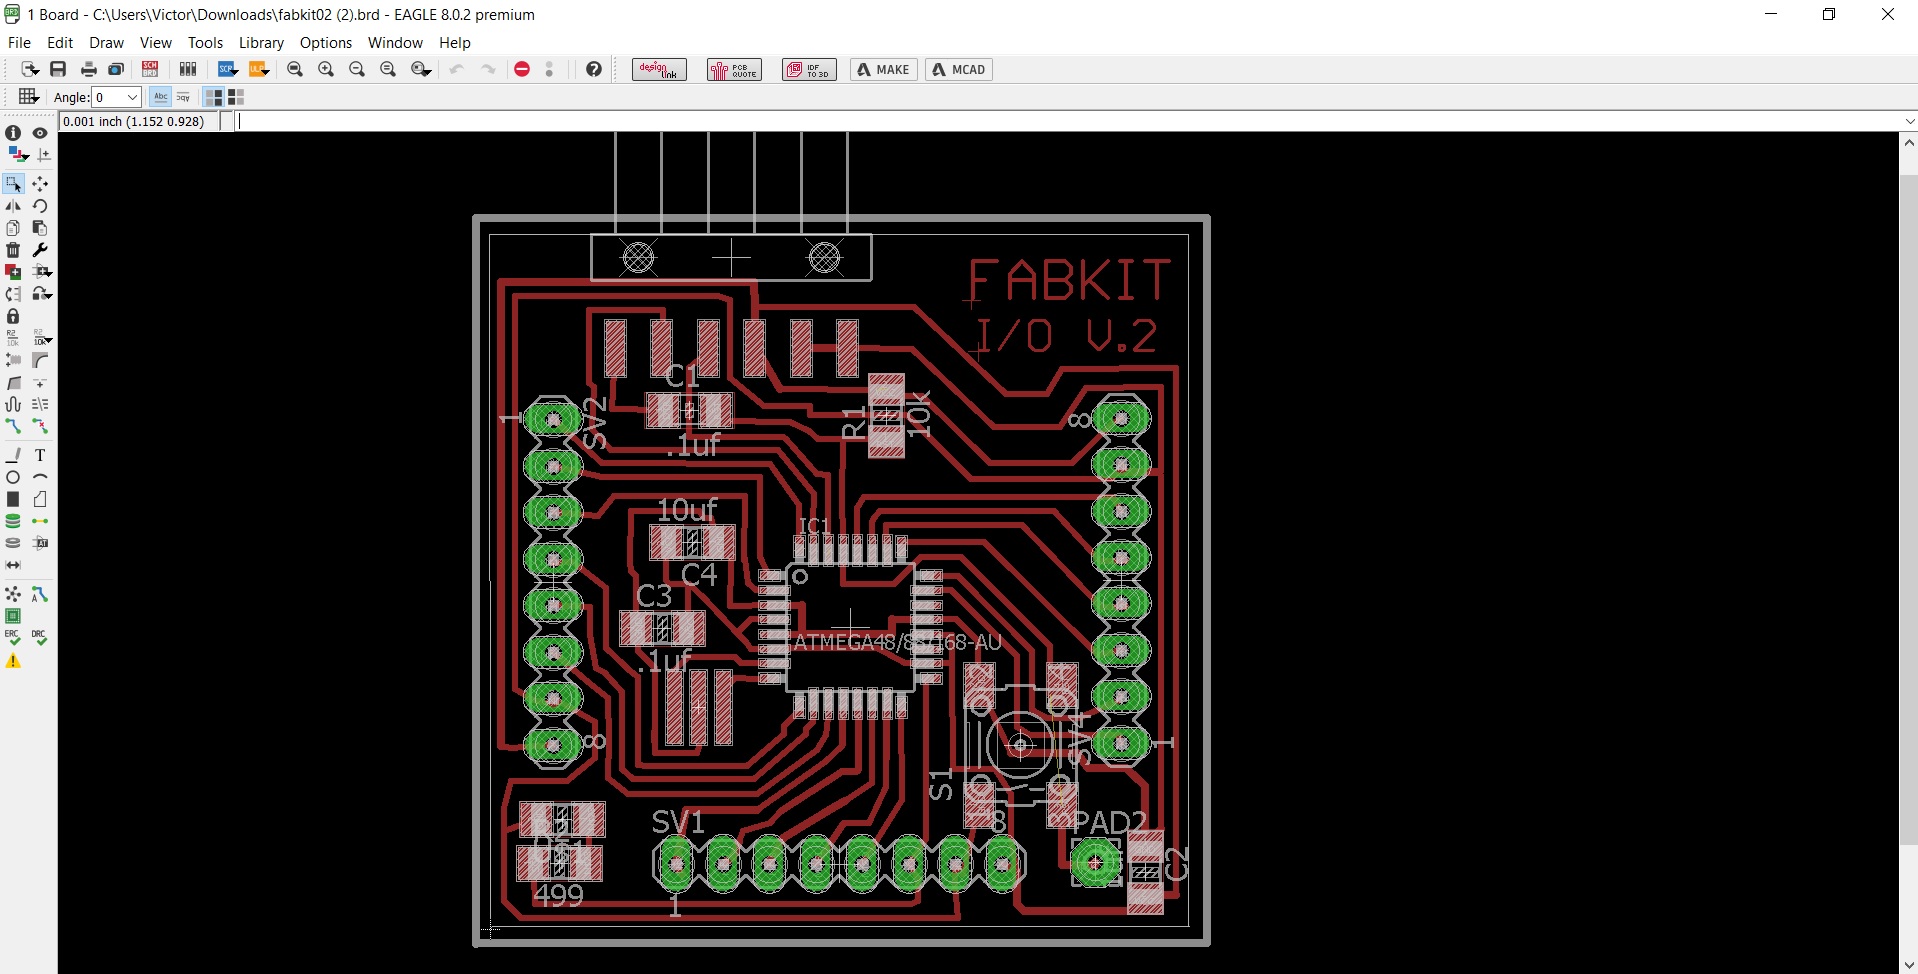Open the Grid settings dropdown icon
The image size is (1918, 974).
coord(28,97)
